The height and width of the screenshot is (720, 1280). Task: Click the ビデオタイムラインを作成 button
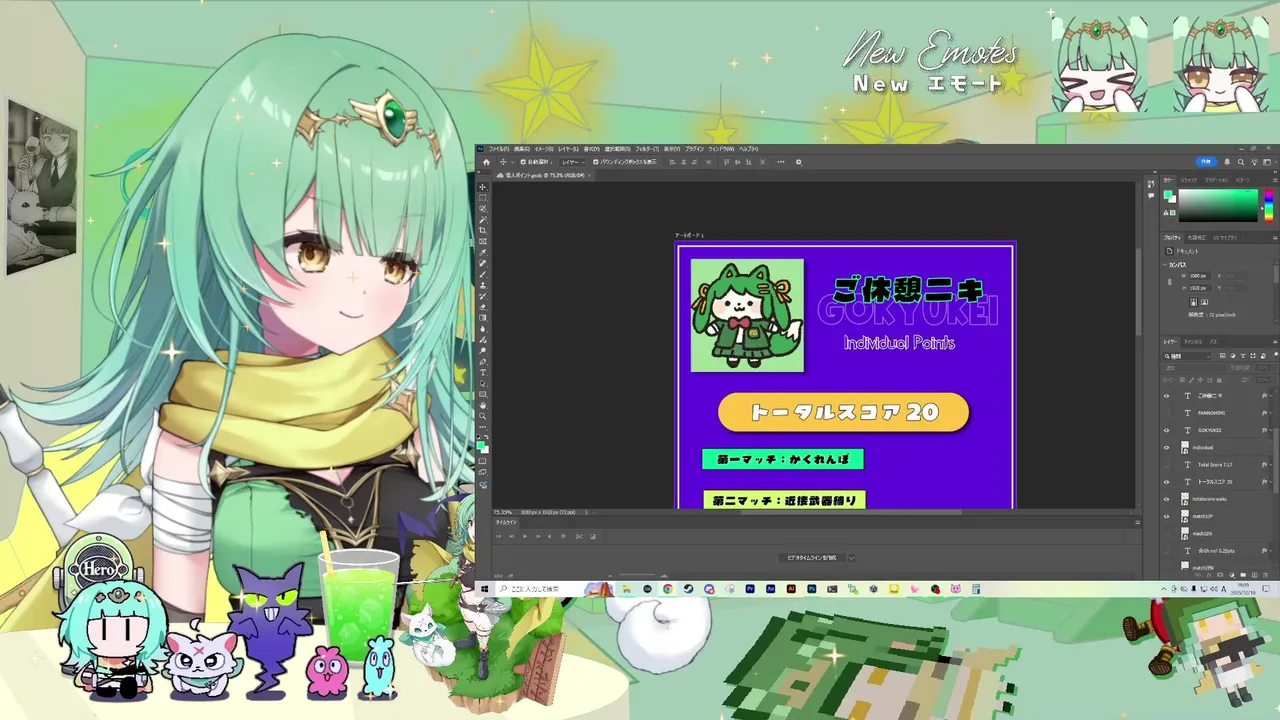pyautogui.click(x=812, y=558)
